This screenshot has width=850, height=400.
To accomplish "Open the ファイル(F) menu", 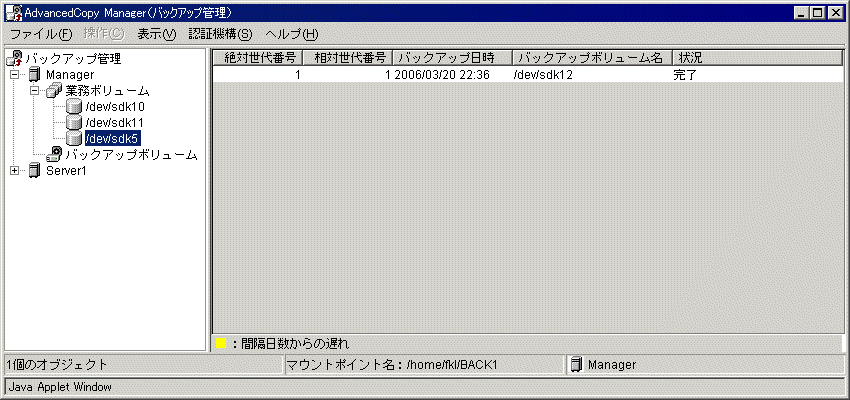I will click(x=41, y=34).
